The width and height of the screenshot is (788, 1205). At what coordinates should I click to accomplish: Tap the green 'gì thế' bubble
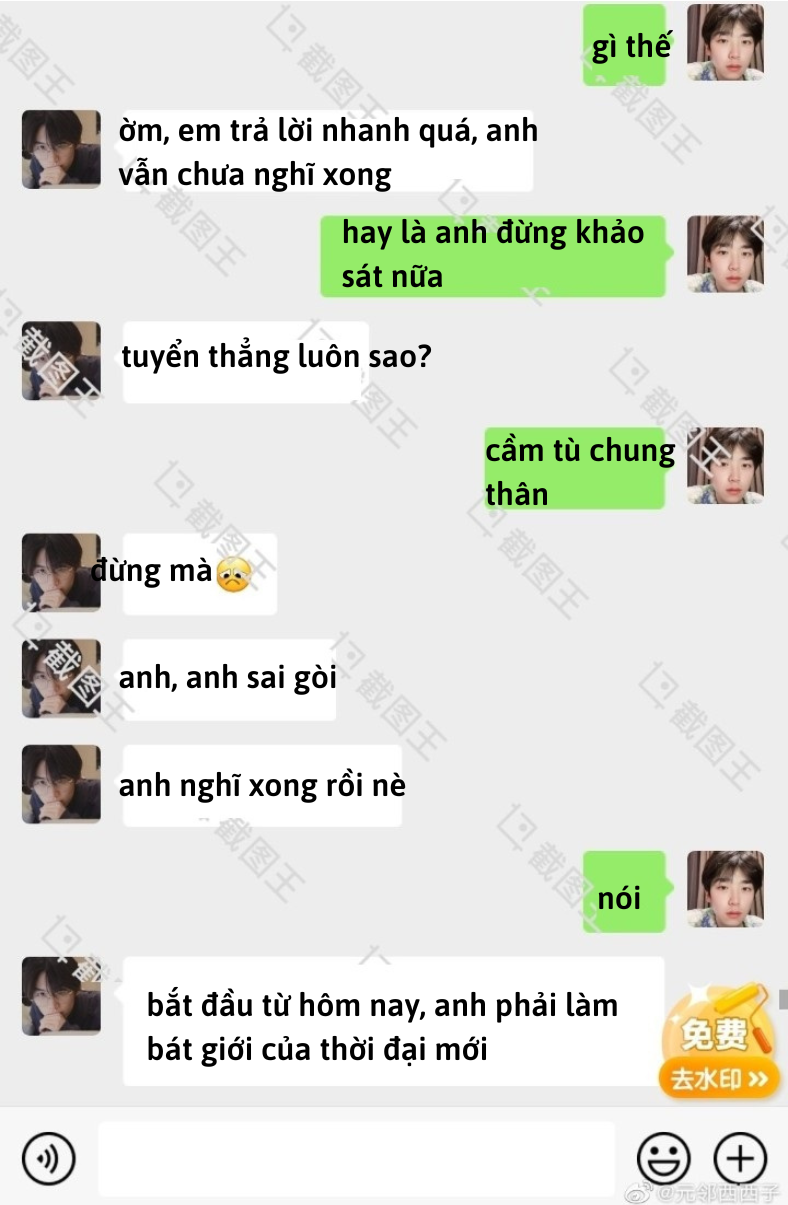[625, 45]
